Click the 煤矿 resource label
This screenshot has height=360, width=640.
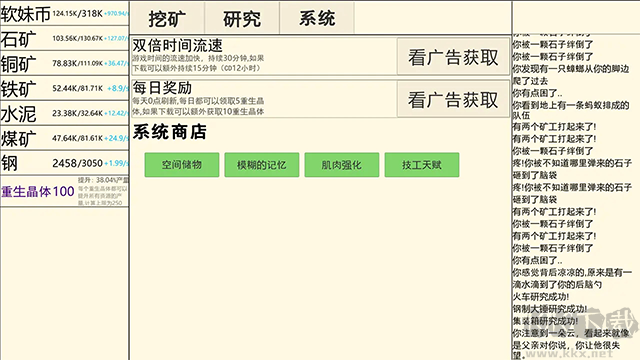point(18,139)
